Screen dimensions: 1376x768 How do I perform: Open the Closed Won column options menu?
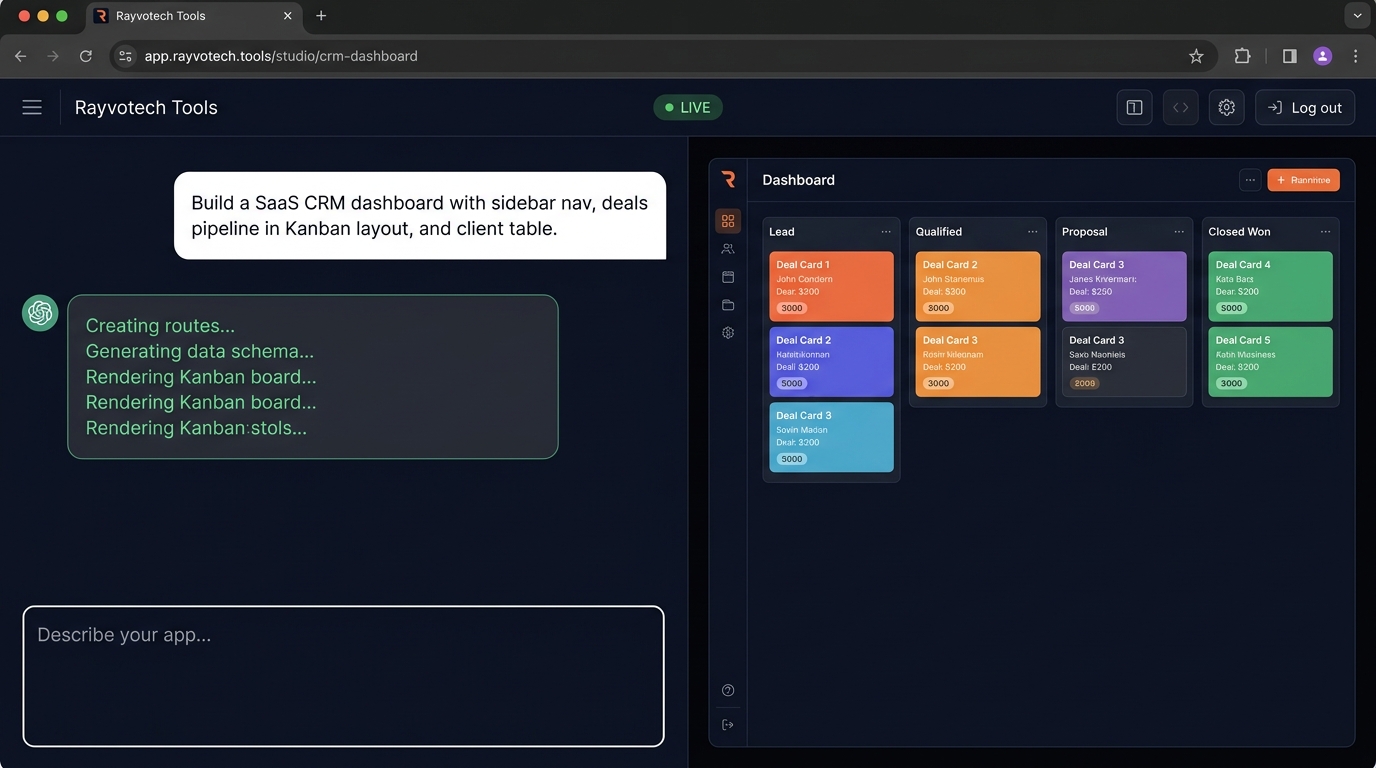click(x=1325, y=232)
